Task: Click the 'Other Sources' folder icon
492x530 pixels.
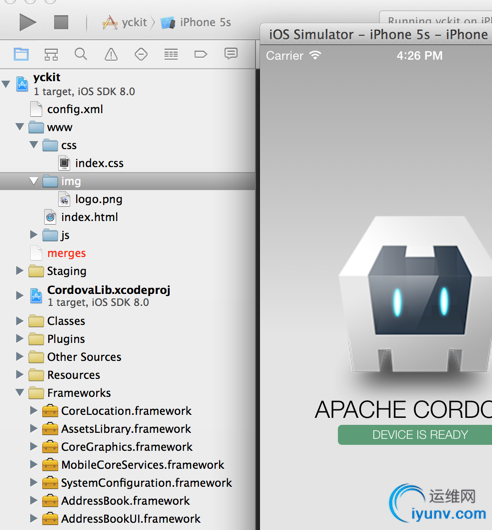Action: coord(36,357)
